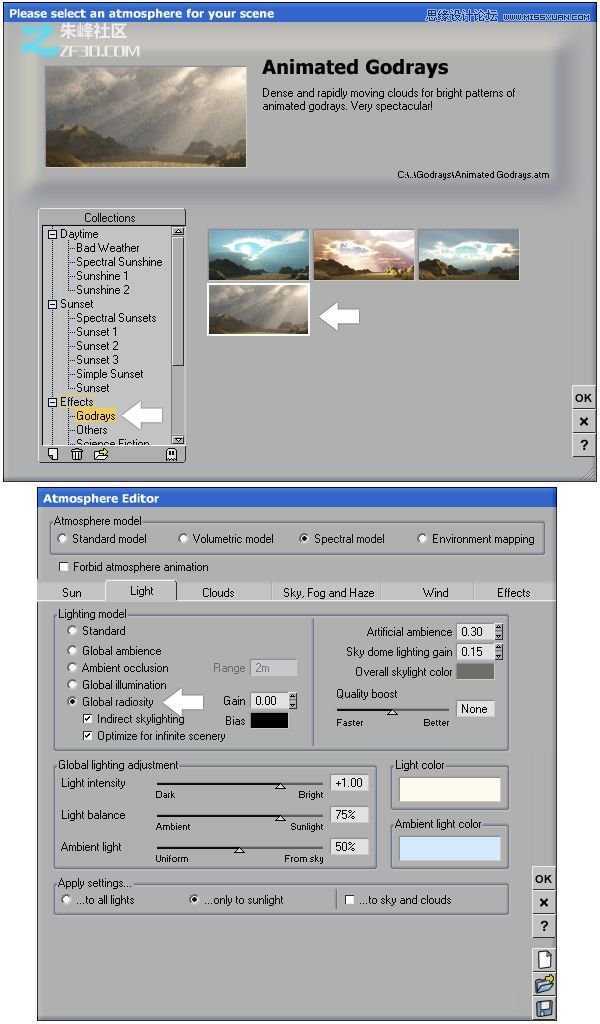Click the Gain value stepper arrows
The height and width of the screenshot is (1024, 600).
pos(293,701)
